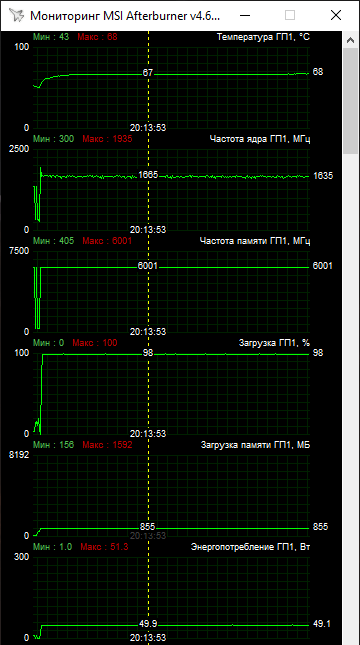This screenshot has width=360, height=645.
Task: Click the 855 memory usage marker value
Action: coord(147,527)
